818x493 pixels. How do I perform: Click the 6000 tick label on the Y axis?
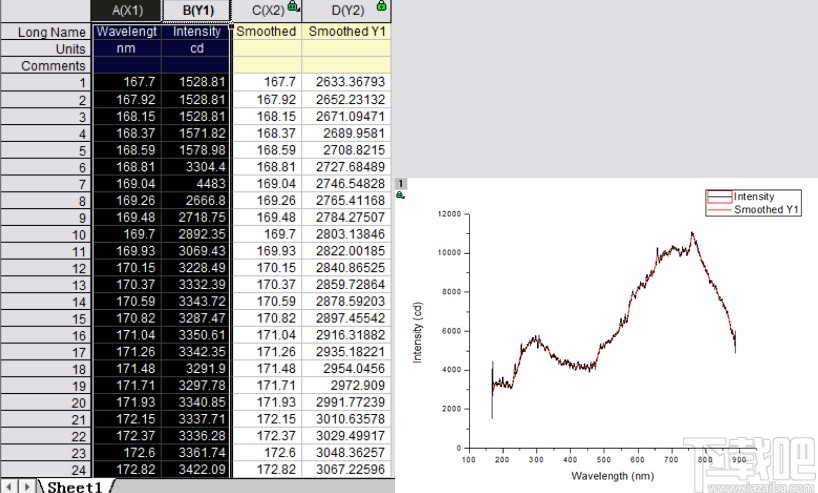pyautogui.click(x=451, y=331)
